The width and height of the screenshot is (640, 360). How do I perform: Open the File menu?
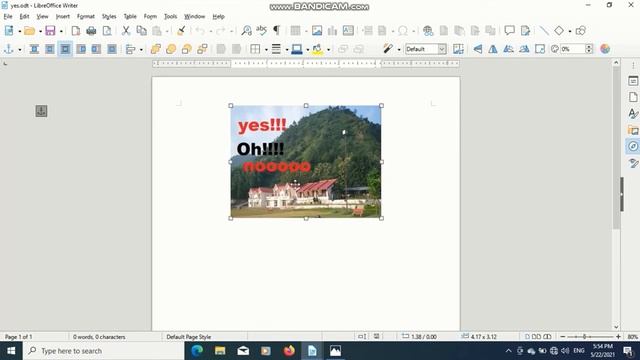(8, 16)
